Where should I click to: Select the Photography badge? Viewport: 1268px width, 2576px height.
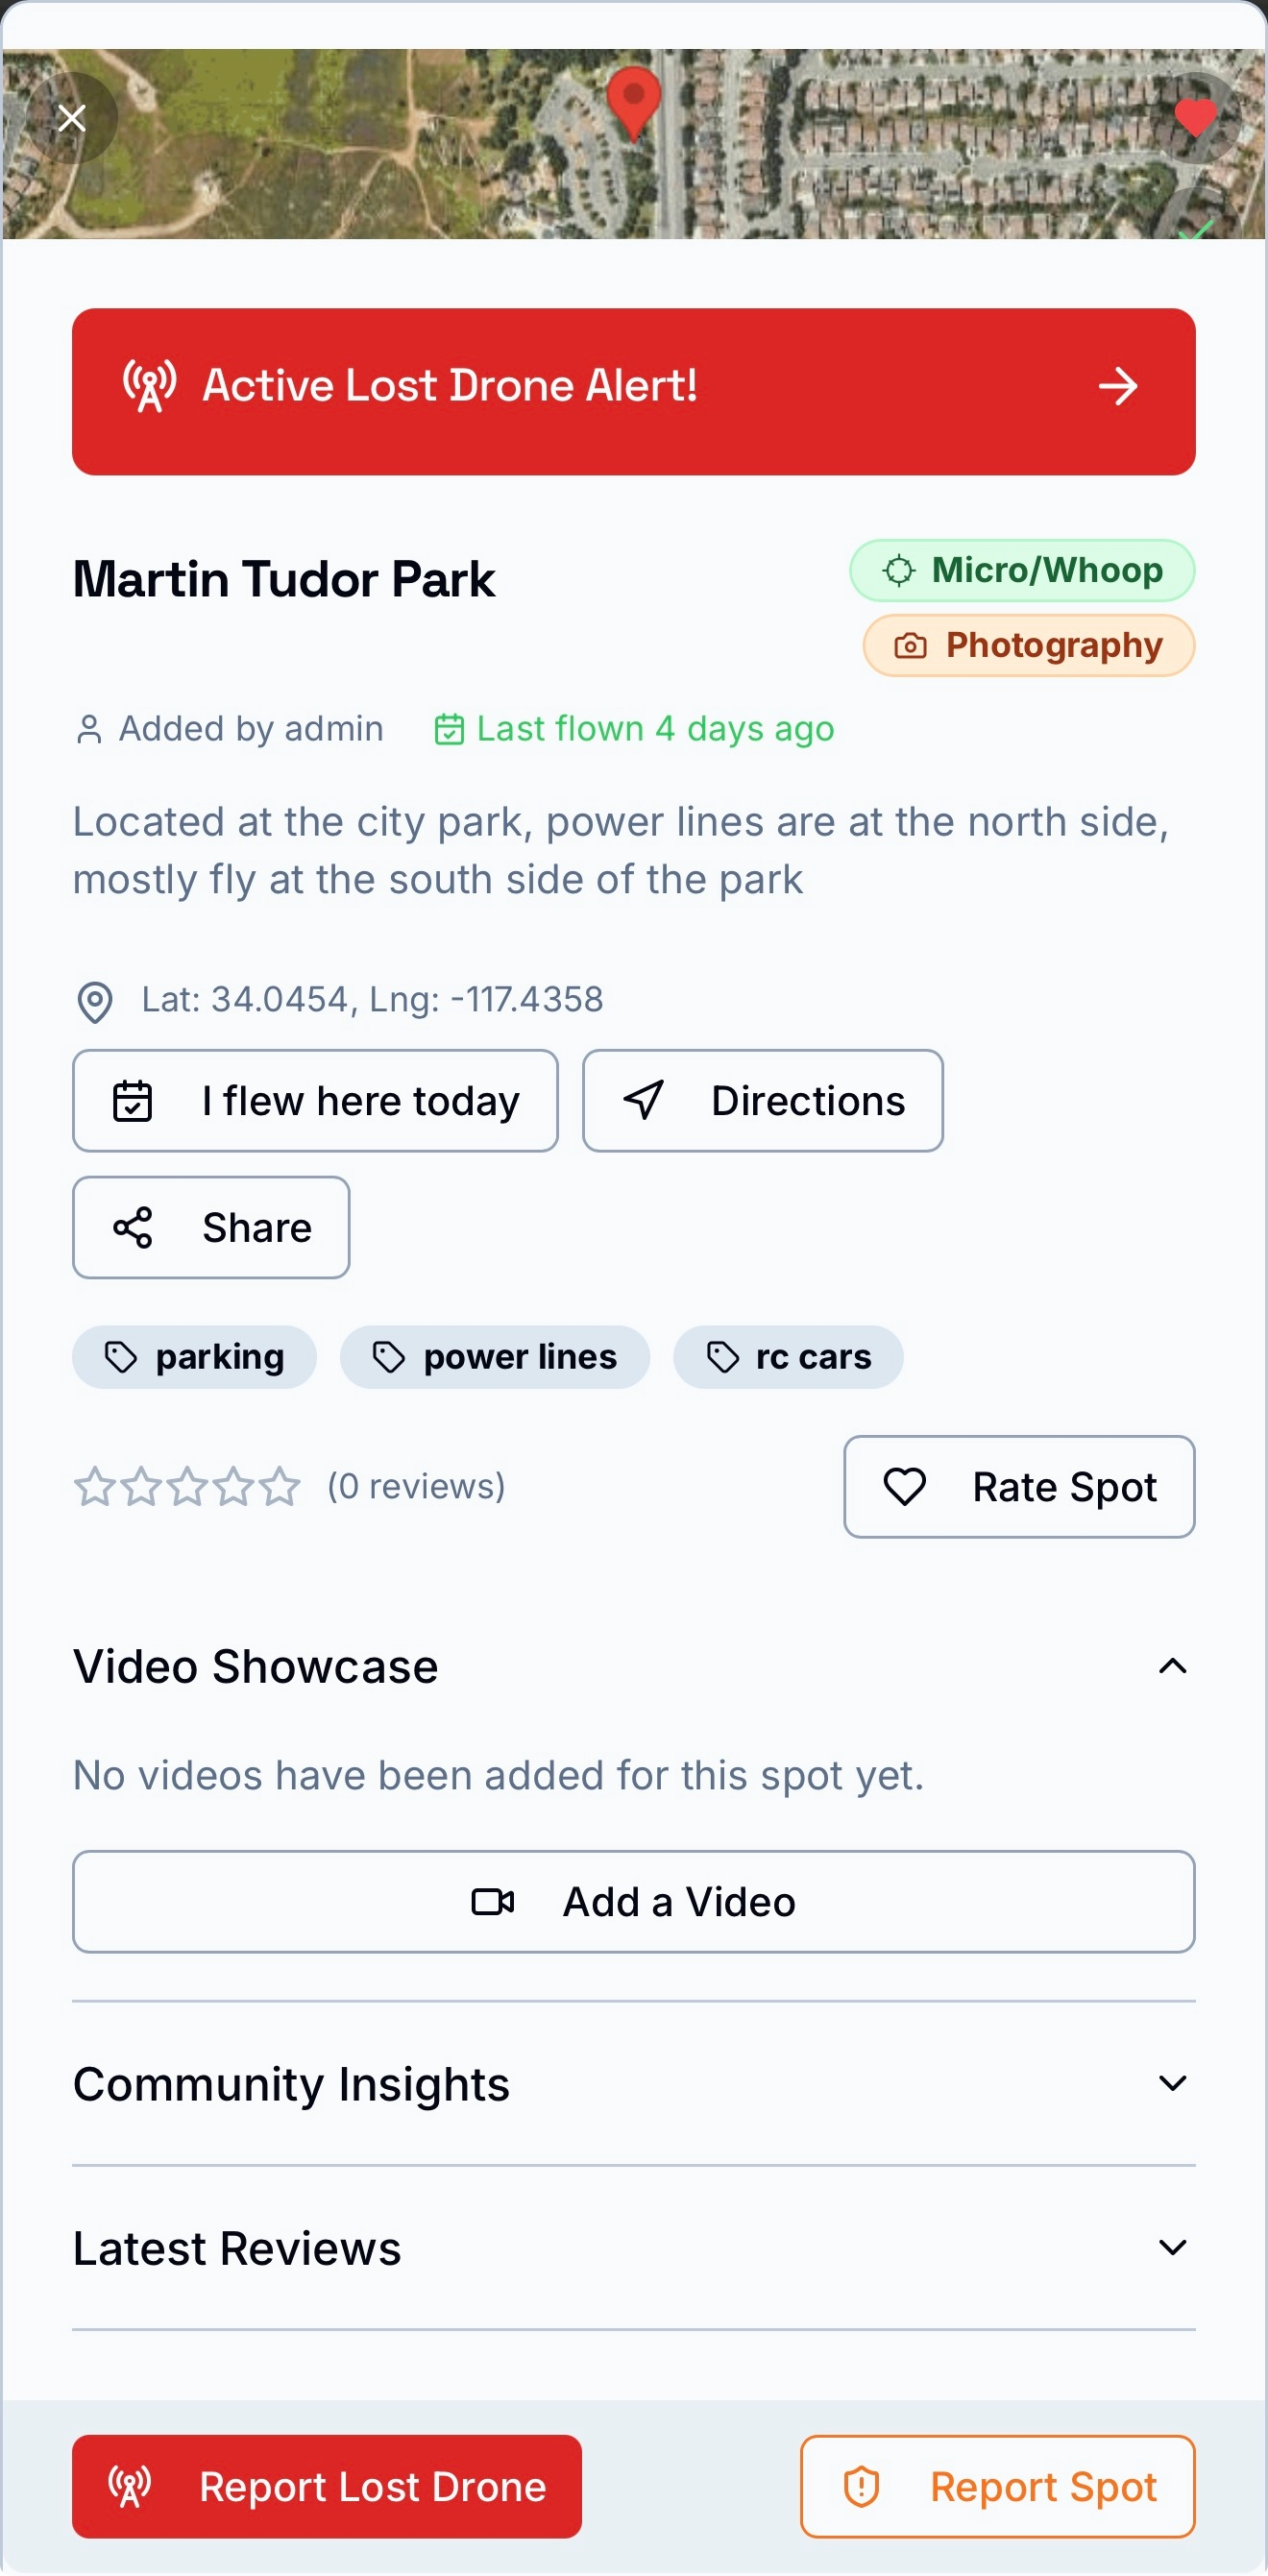pos(1026,645)
